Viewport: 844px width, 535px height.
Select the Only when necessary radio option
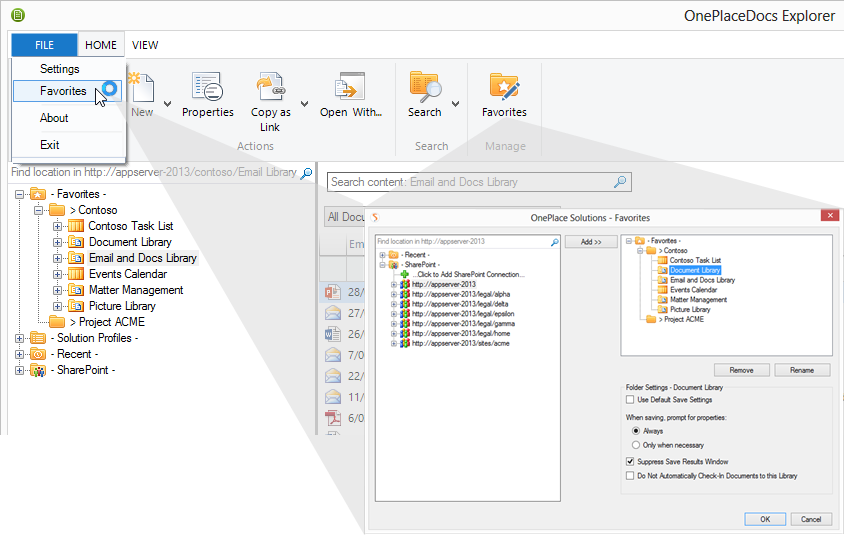[636, 445]
